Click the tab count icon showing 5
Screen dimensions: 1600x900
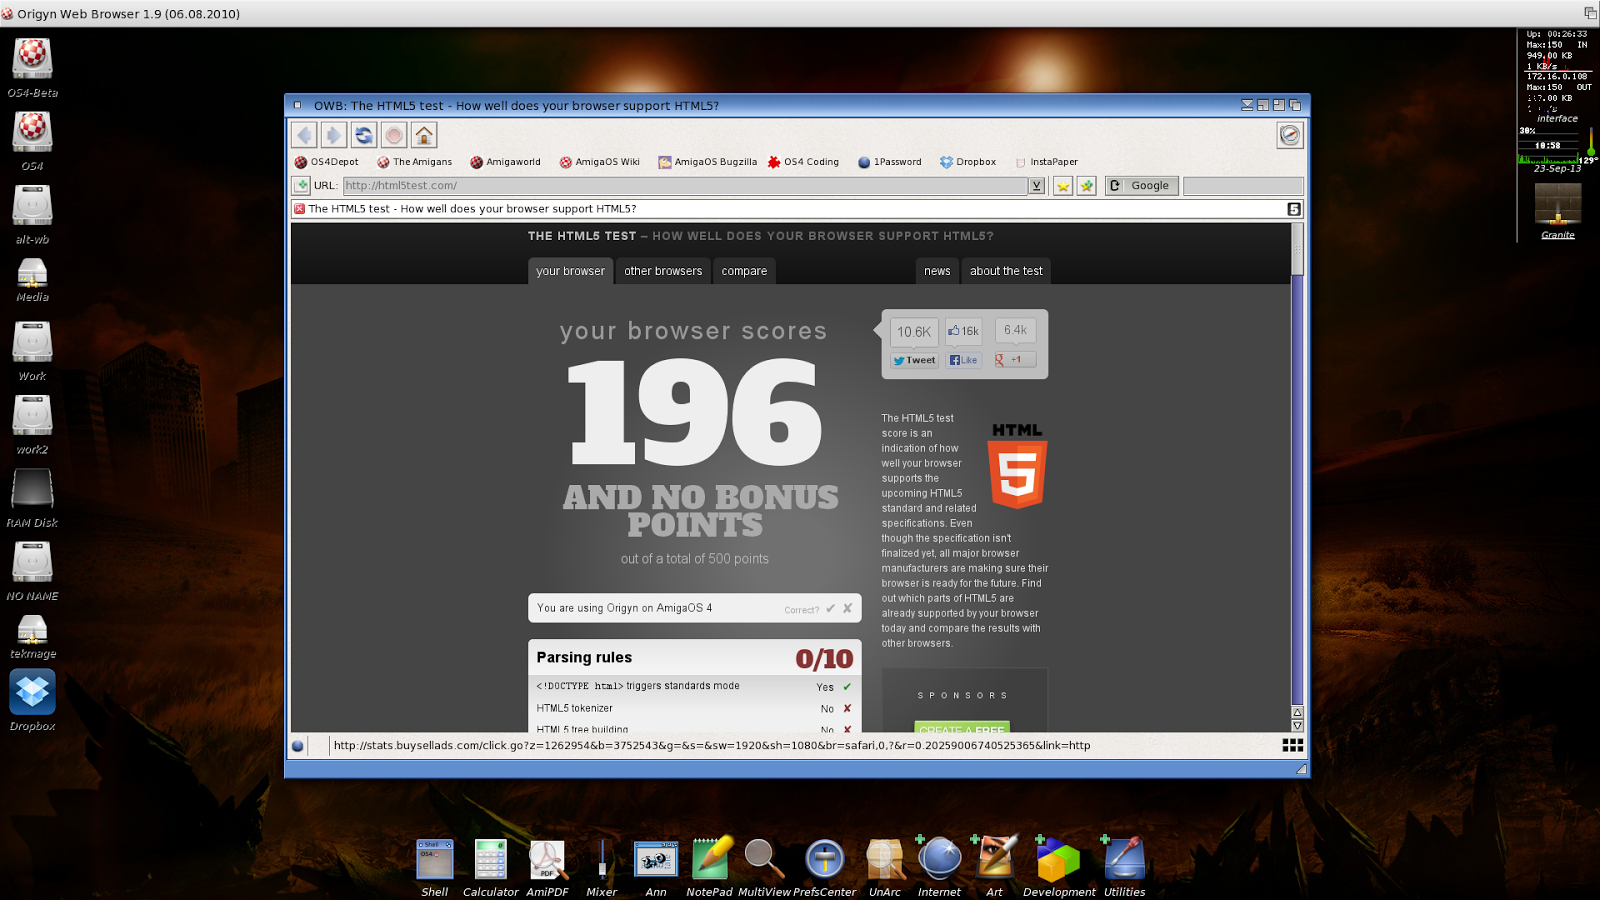pyautogui.click(x=1294, y=209)
